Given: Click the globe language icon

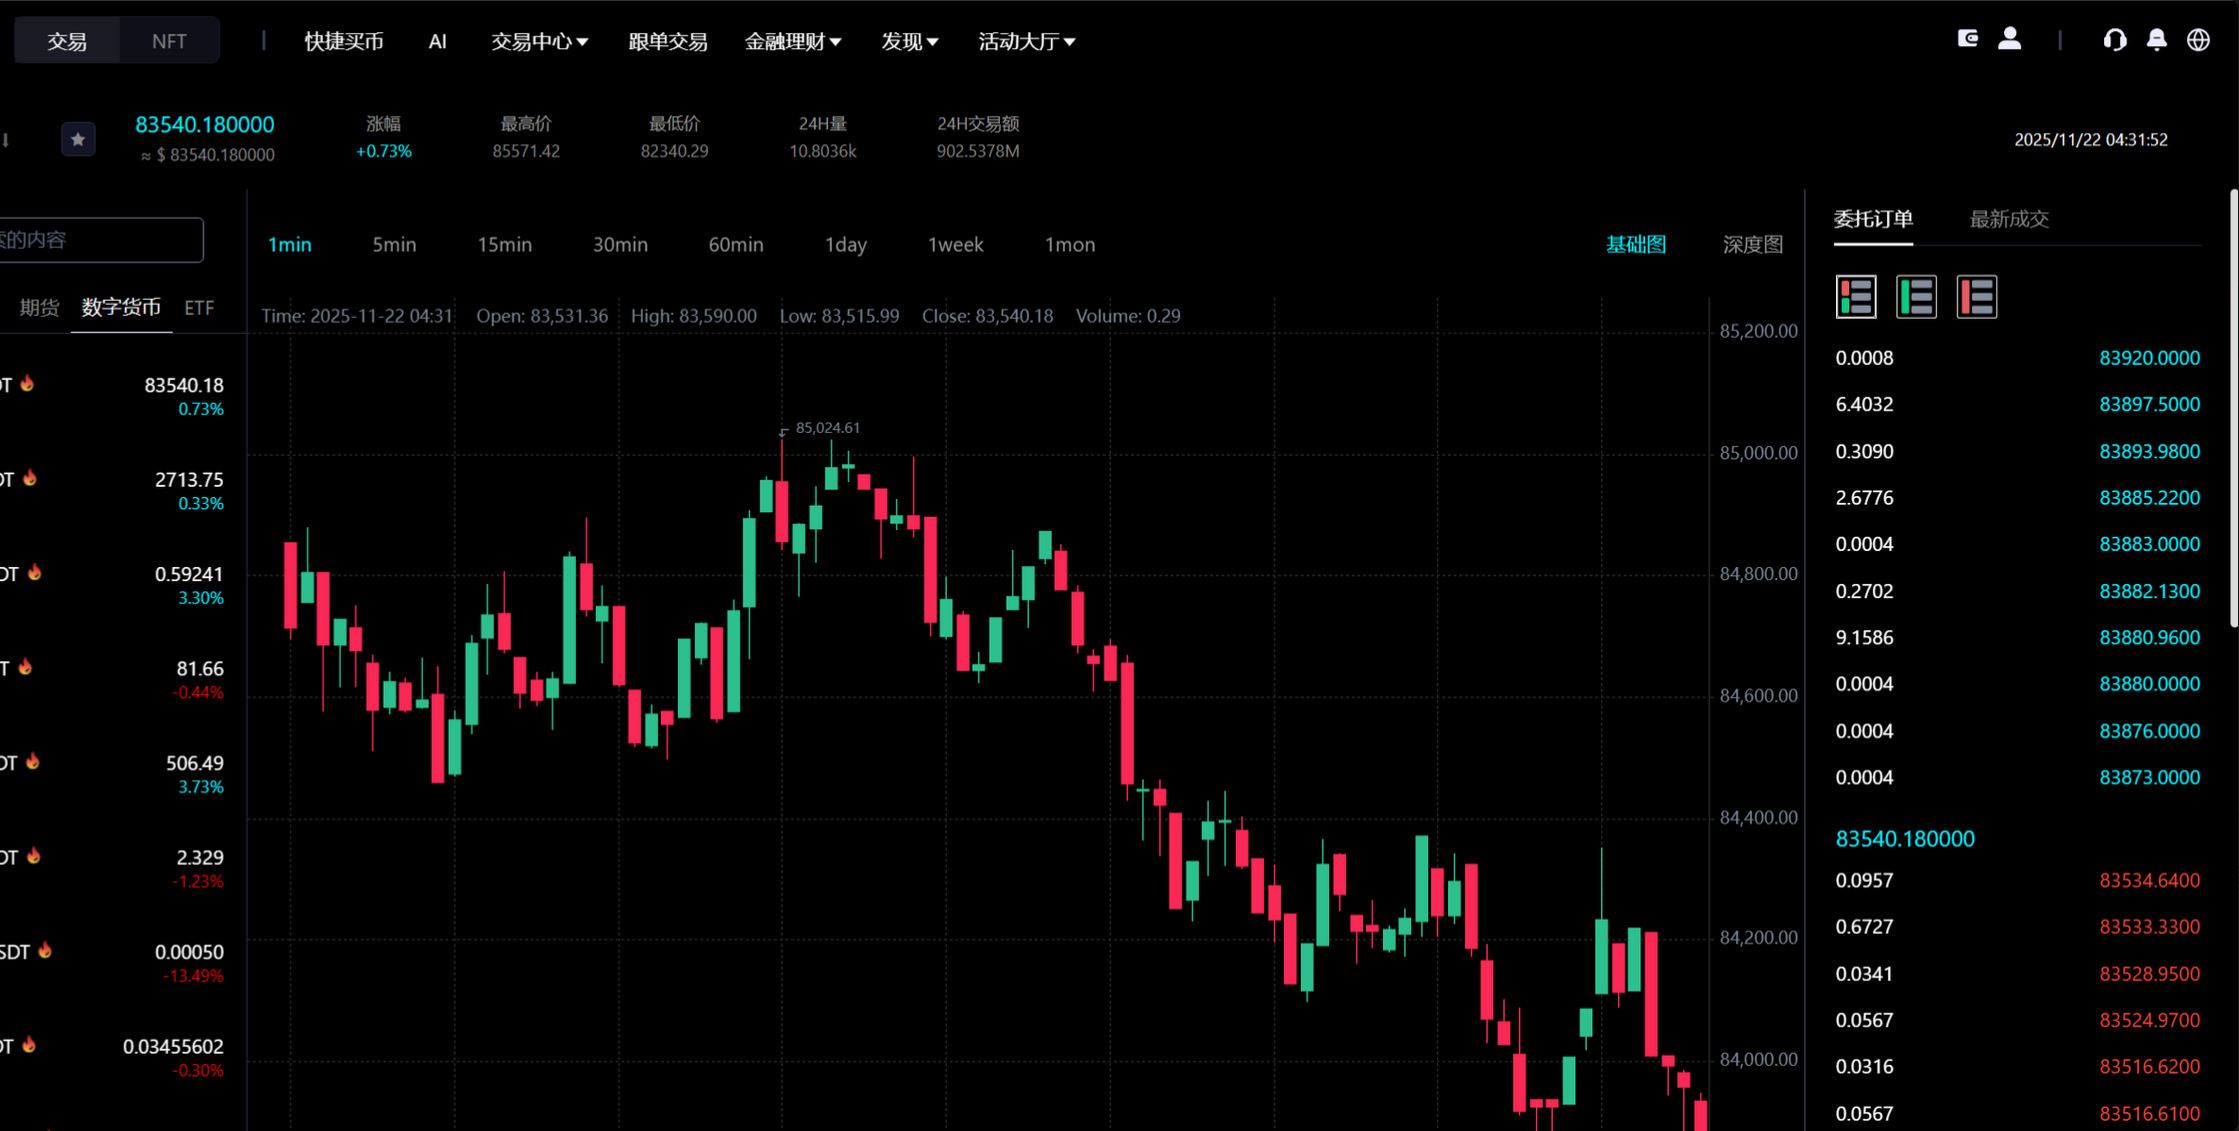Looking at the screenshot, I should click(2197, 40).
